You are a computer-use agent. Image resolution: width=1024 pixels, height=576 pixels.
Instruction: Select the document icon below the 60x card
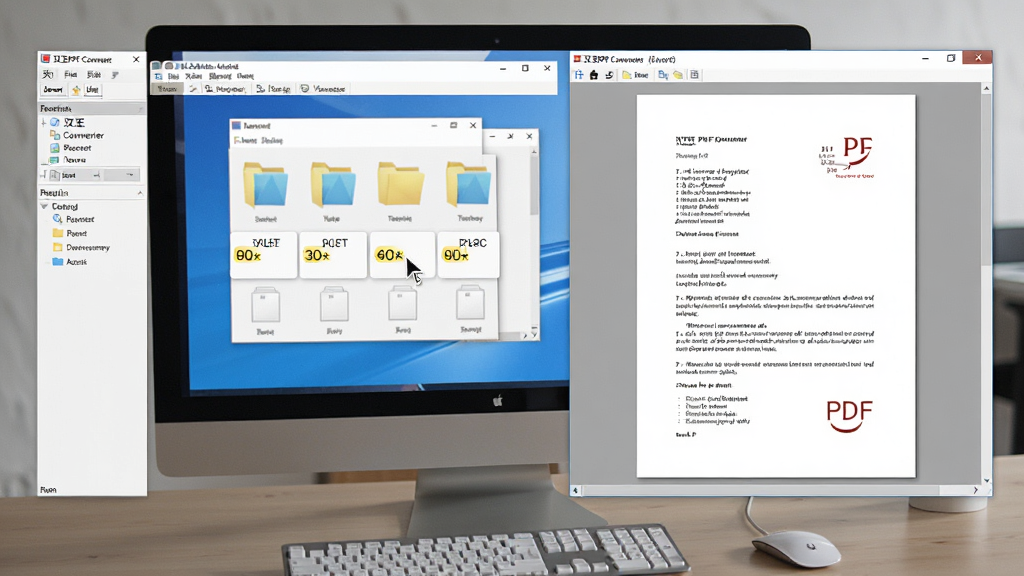402,303
